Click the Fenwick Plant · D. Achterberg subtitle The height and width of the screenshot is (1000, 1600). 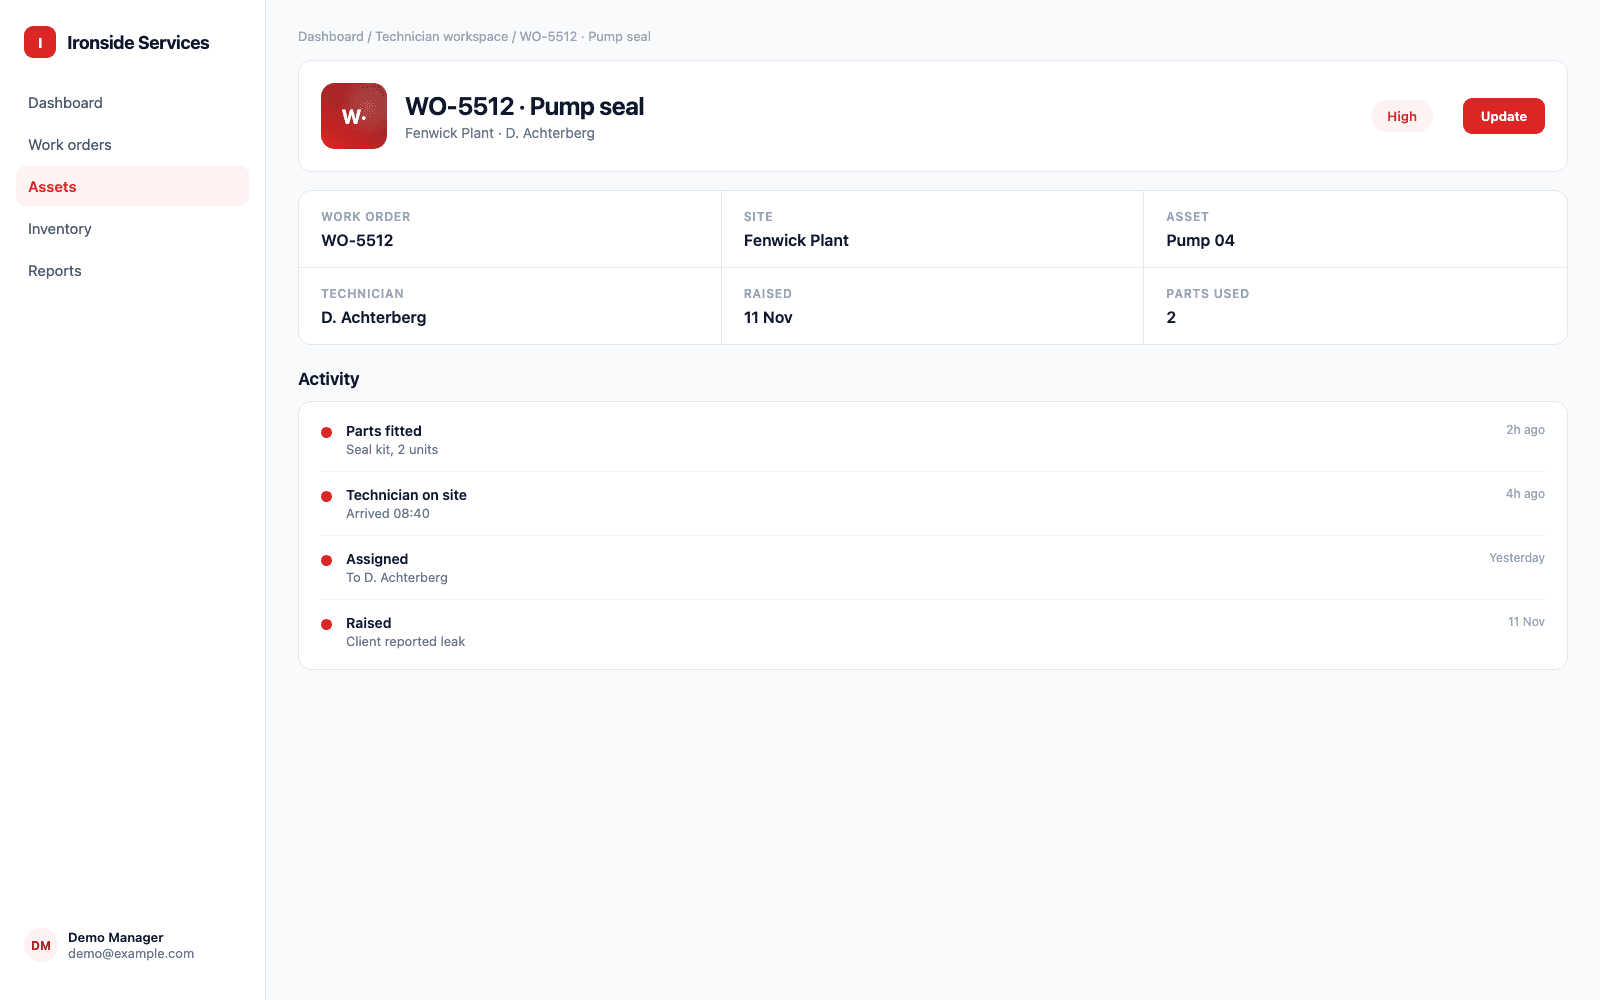500,133
